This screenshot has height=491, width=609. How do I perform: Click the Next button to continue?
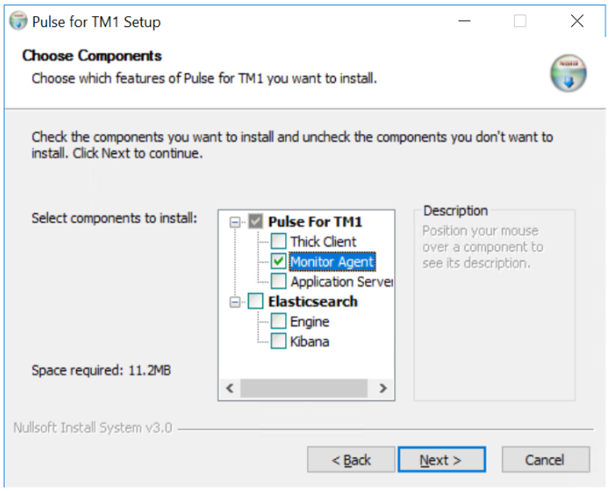tap(441, 460)
